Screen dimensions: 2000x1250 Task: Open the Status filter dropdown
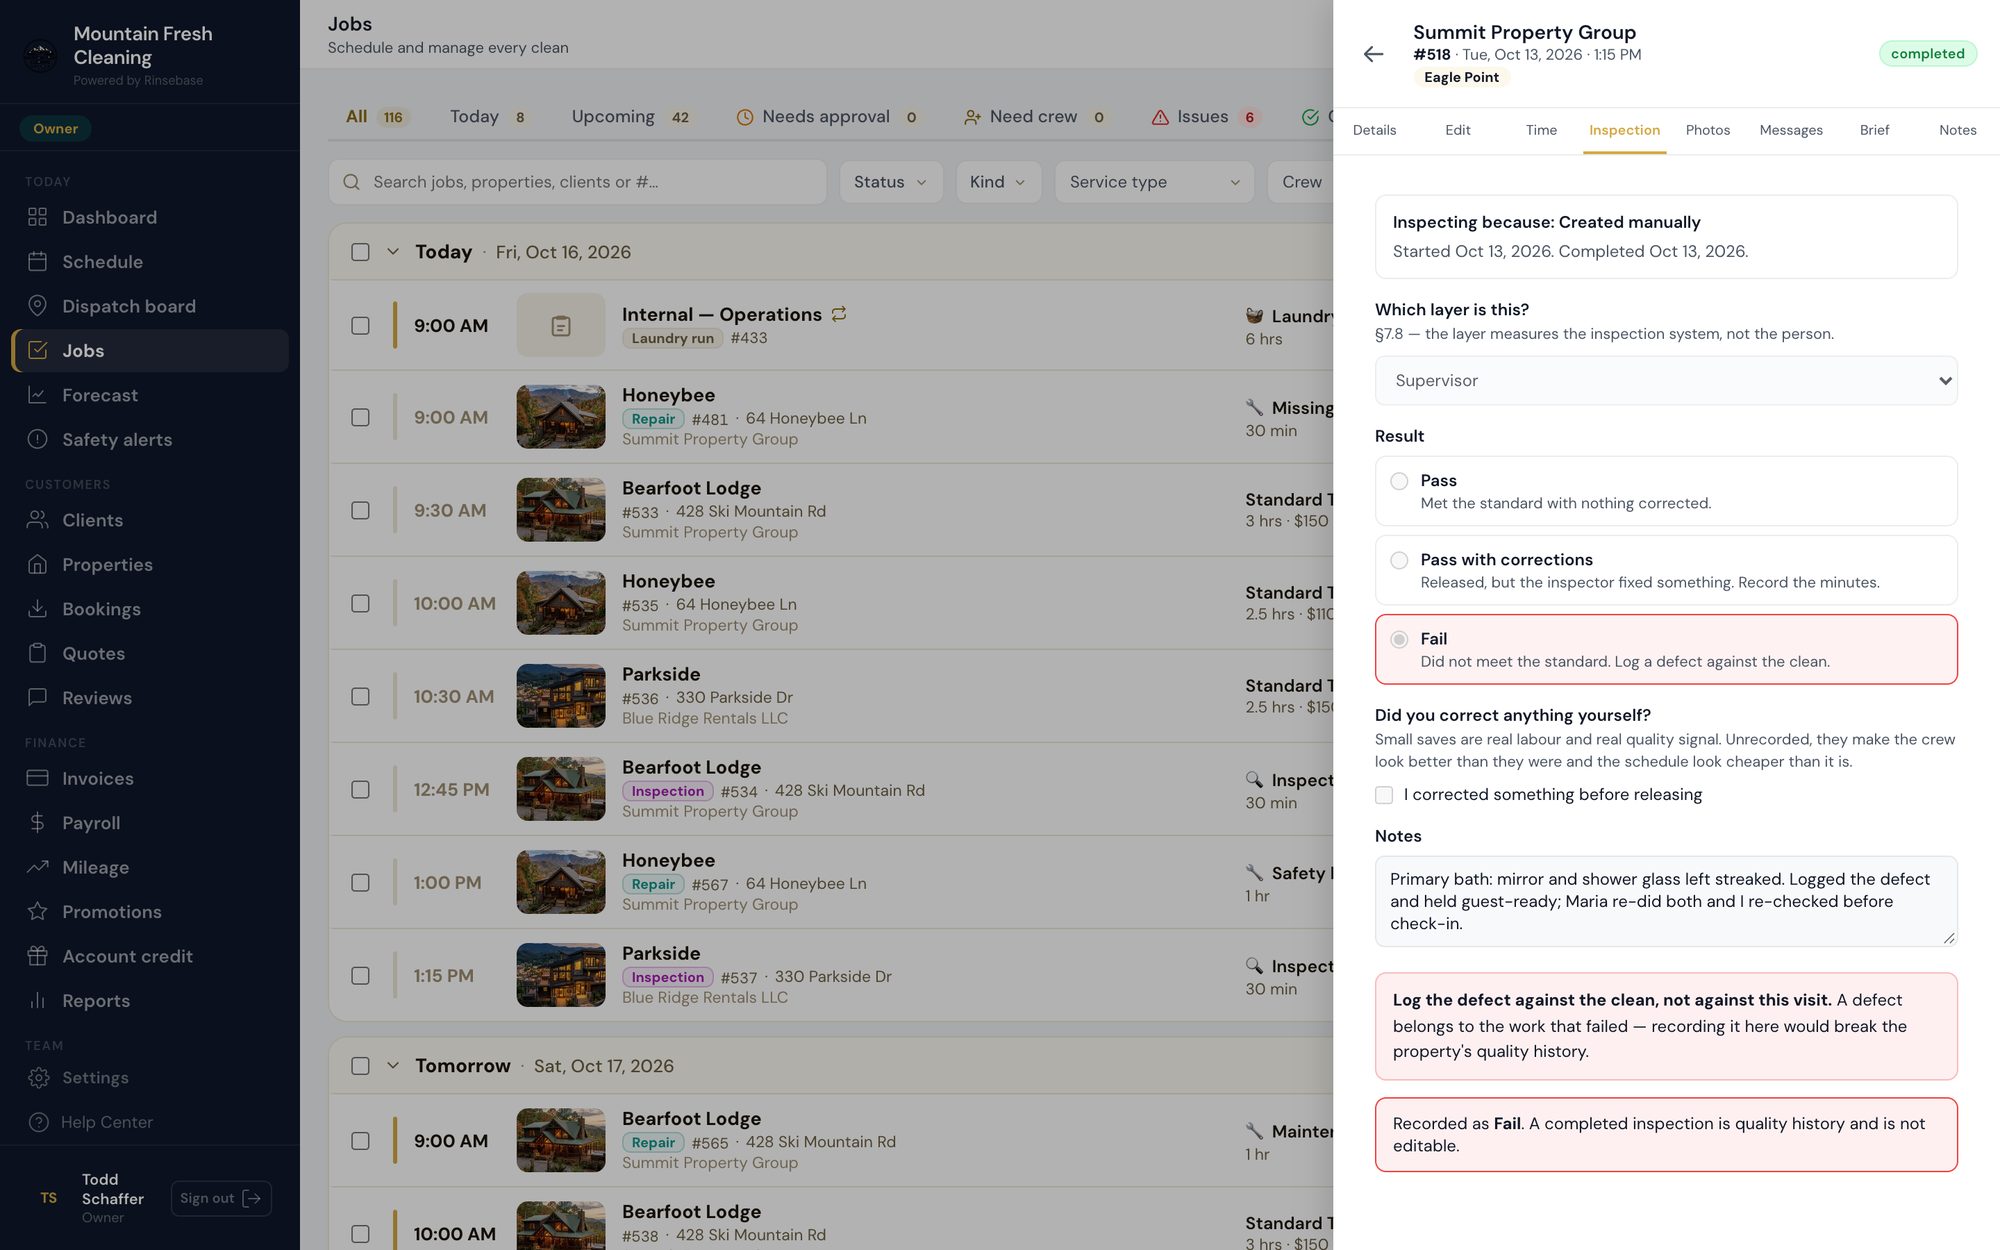click(890, 182)
